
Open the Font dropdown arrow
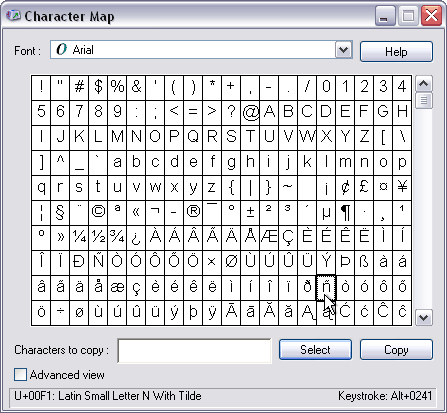(x=343, y=50)
